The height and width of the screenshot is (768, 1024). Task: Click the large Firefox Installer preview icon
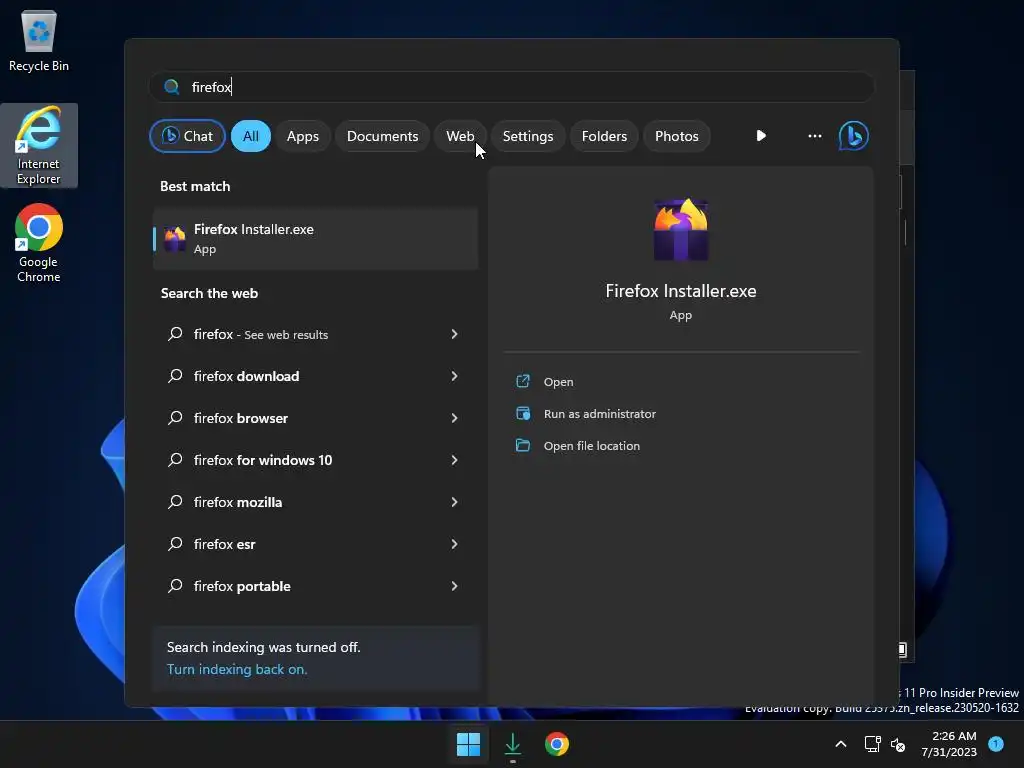point(680,230)
